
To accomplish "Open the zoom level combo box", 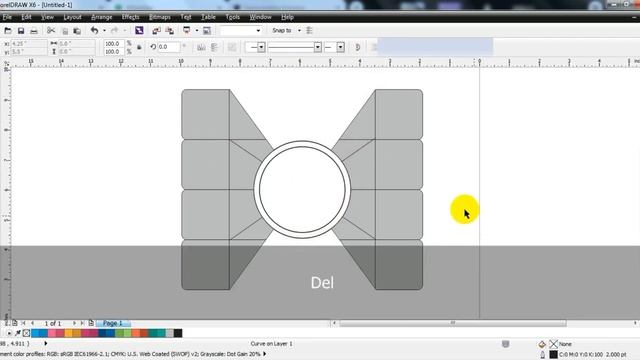I will point(240,31).
